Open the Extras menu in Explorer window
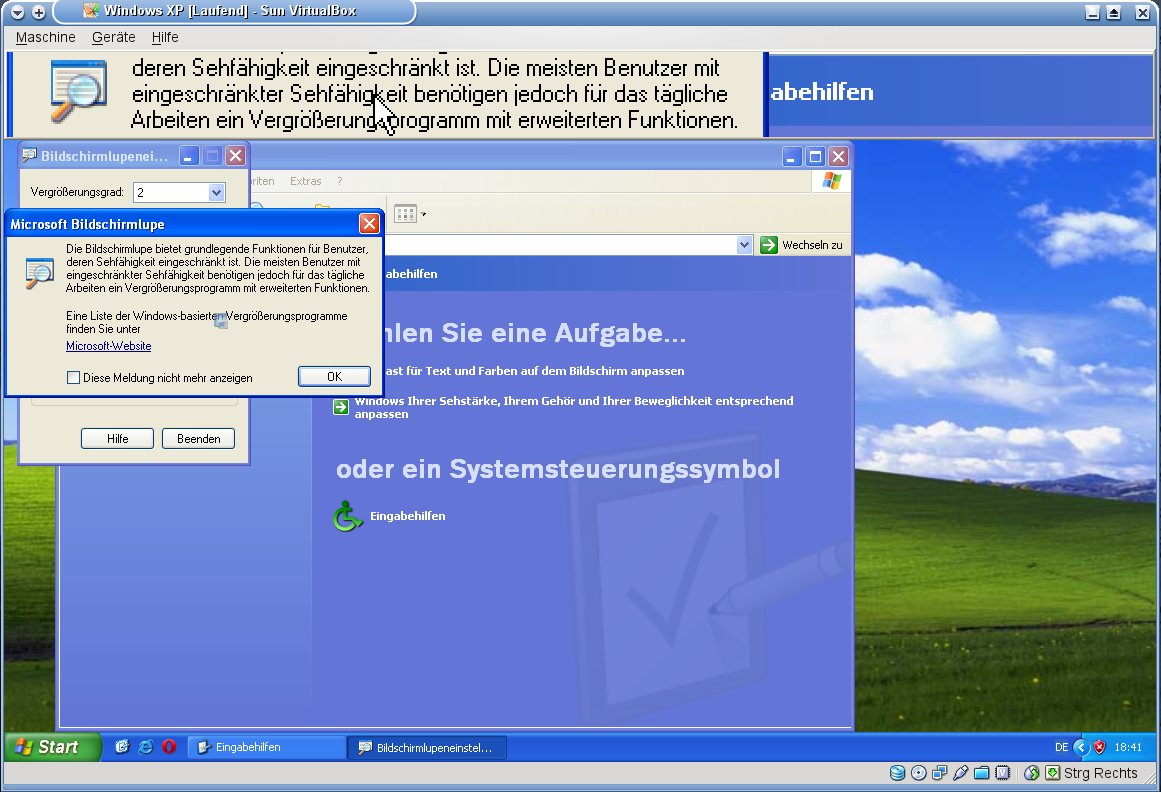1161x792 pixels. 305,181
